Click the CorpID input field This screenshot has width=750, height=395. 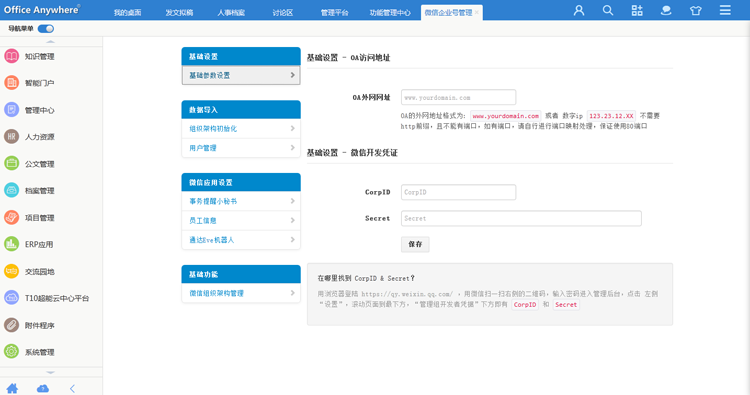coord(458,192)
